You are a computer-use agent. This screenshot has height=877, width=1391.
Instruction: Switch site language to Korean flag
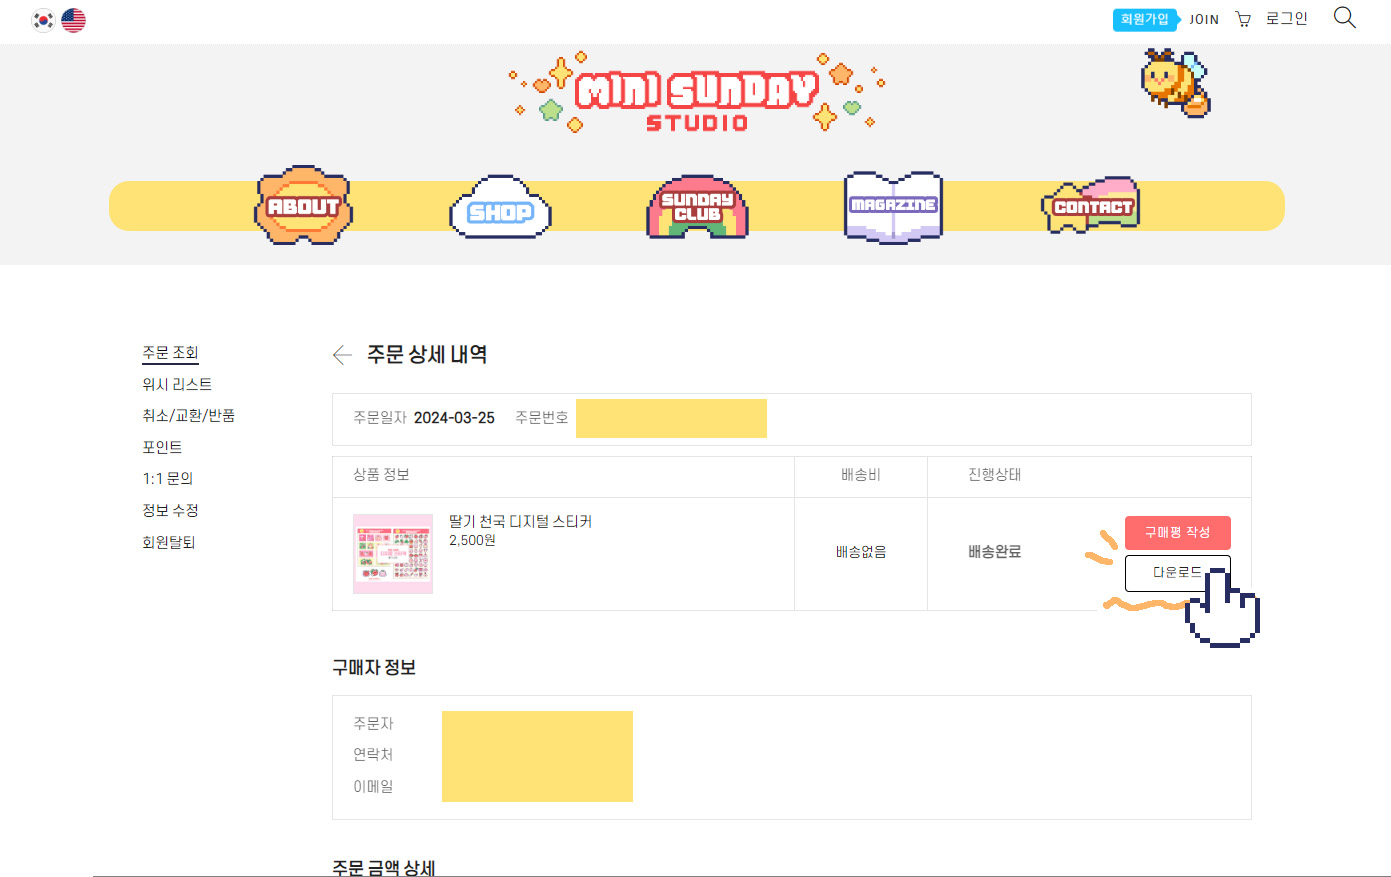coord(43,20)
